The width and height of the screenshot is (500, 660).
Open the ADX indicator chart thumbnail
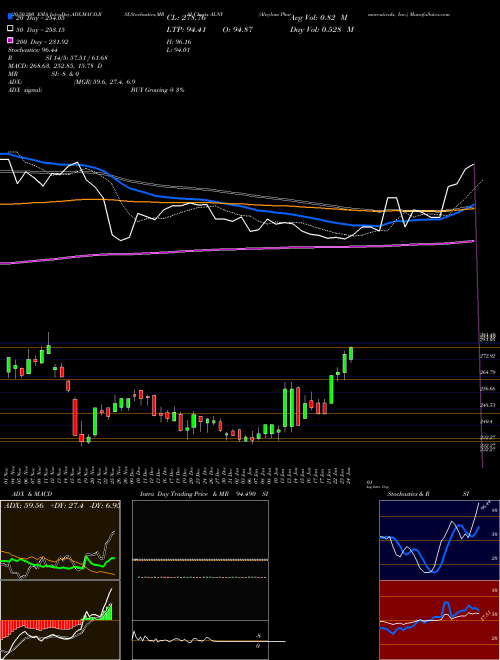[x=60, y=540]
